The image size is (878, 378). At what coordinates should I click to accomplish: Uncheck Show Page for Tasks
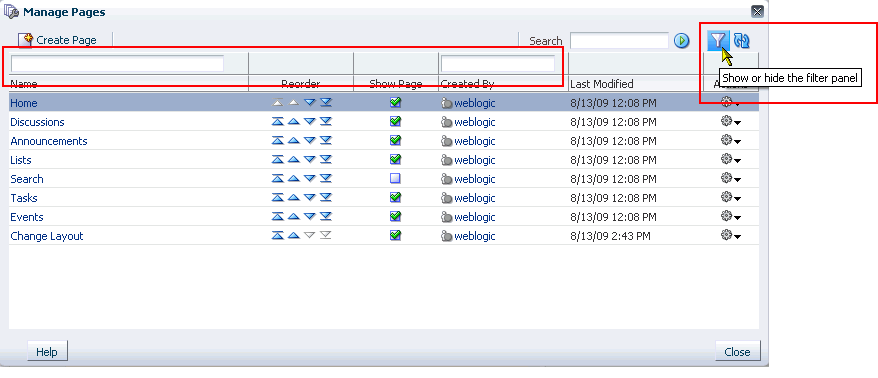pos(395,198)
